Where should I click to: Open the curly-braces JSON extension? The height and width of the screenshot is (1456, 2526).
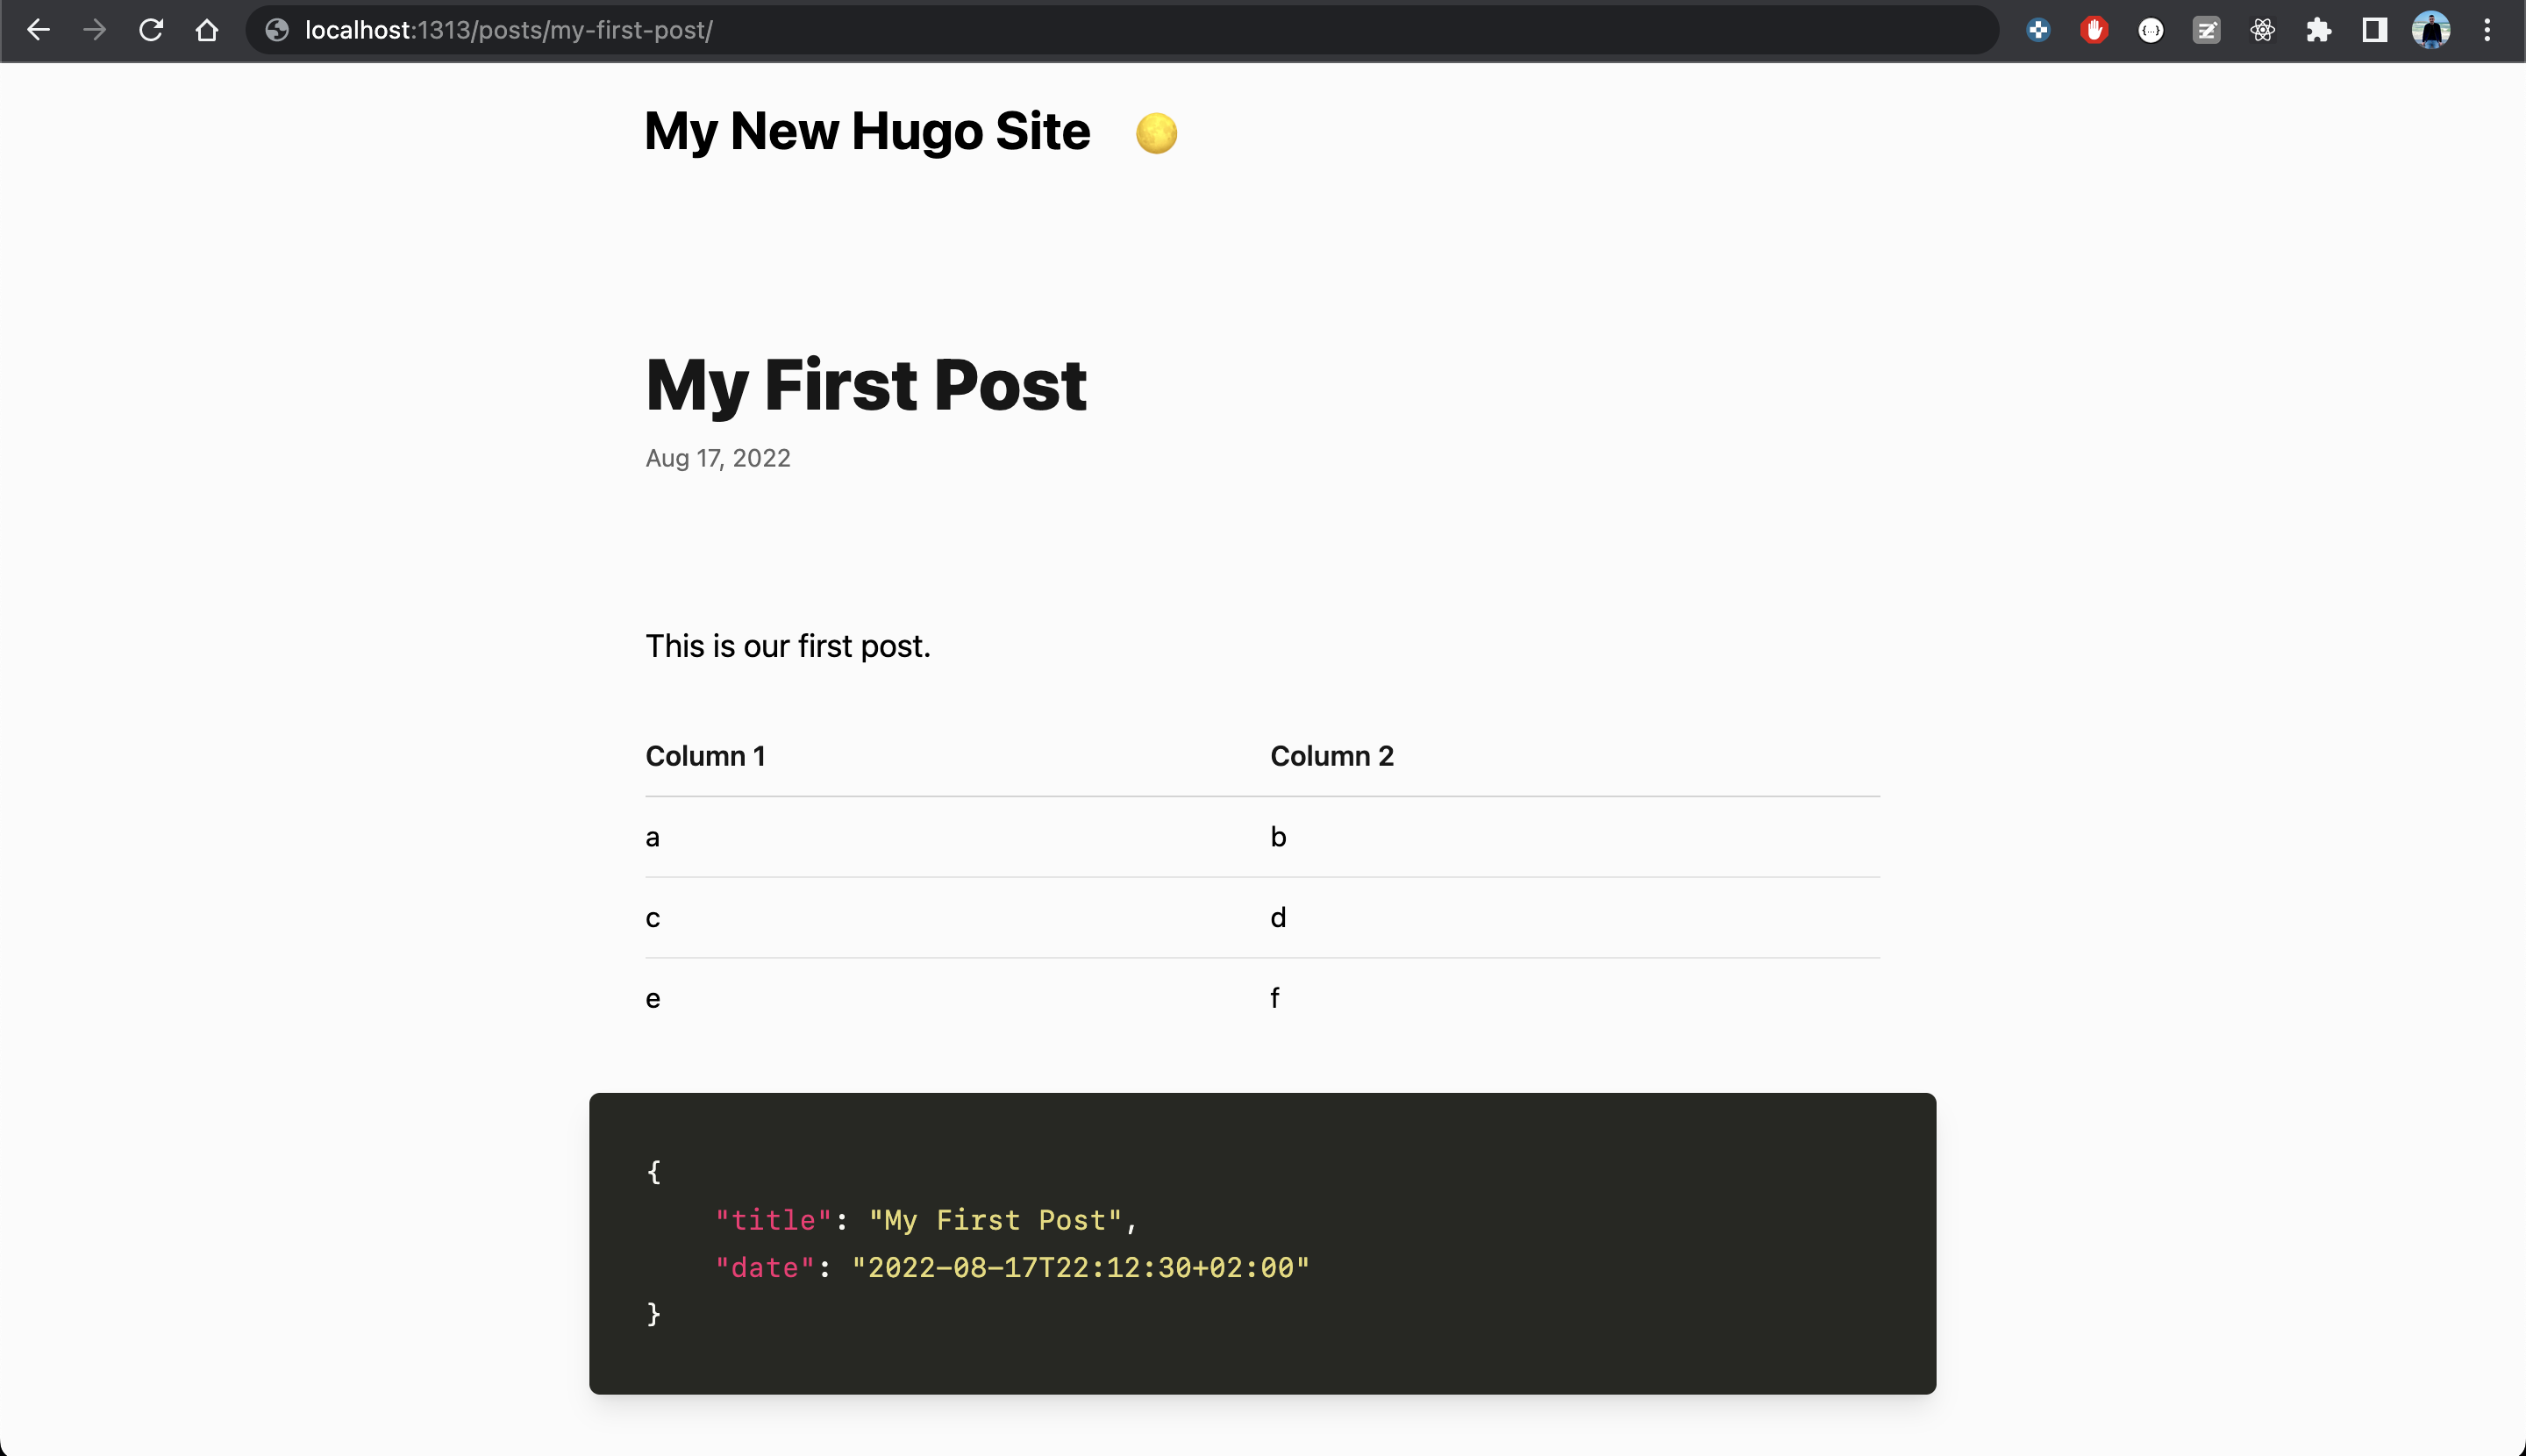pyautogui.click(x=2150, y=30)
